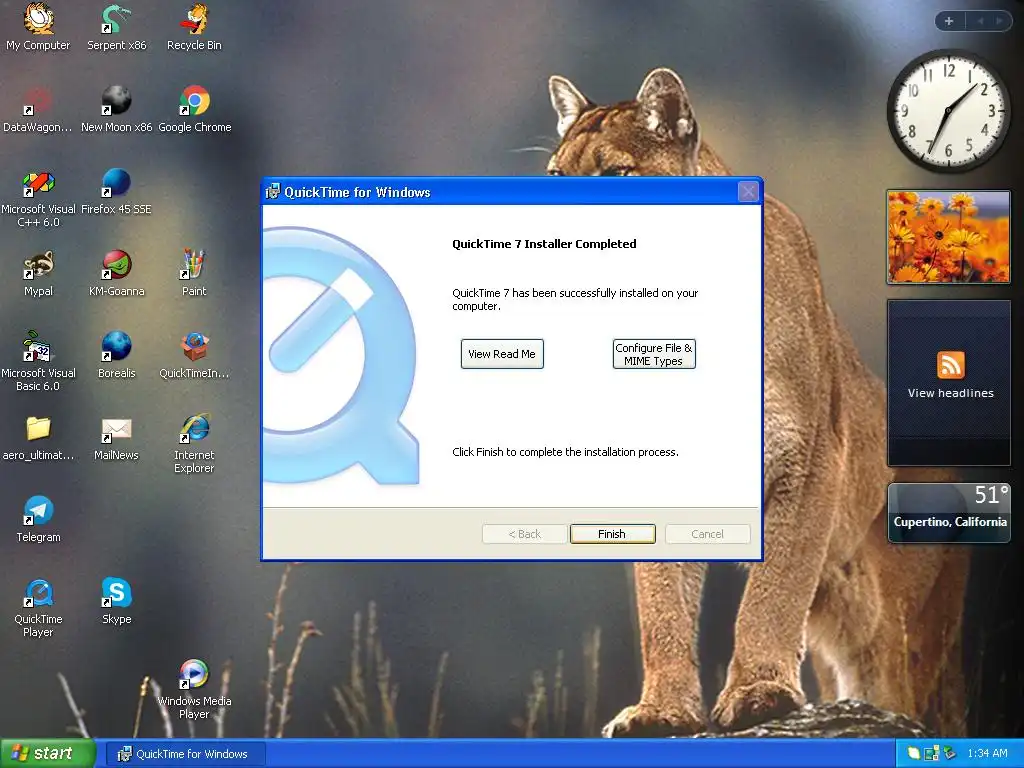This screenshot has width=1024, height=768.
Task: Click sidebar next page arrow
Action: click(999, 21)
